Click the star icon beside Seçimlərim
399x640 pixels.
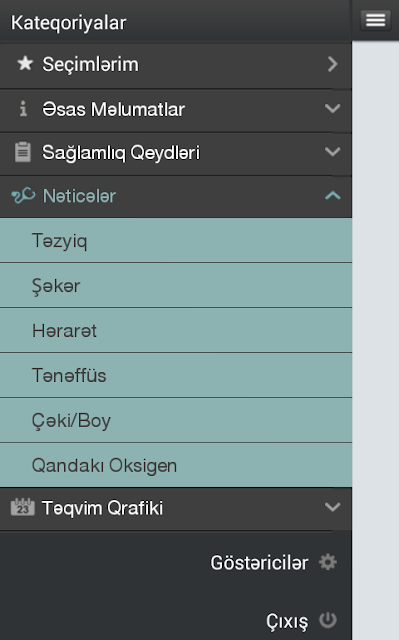point(25,64)
